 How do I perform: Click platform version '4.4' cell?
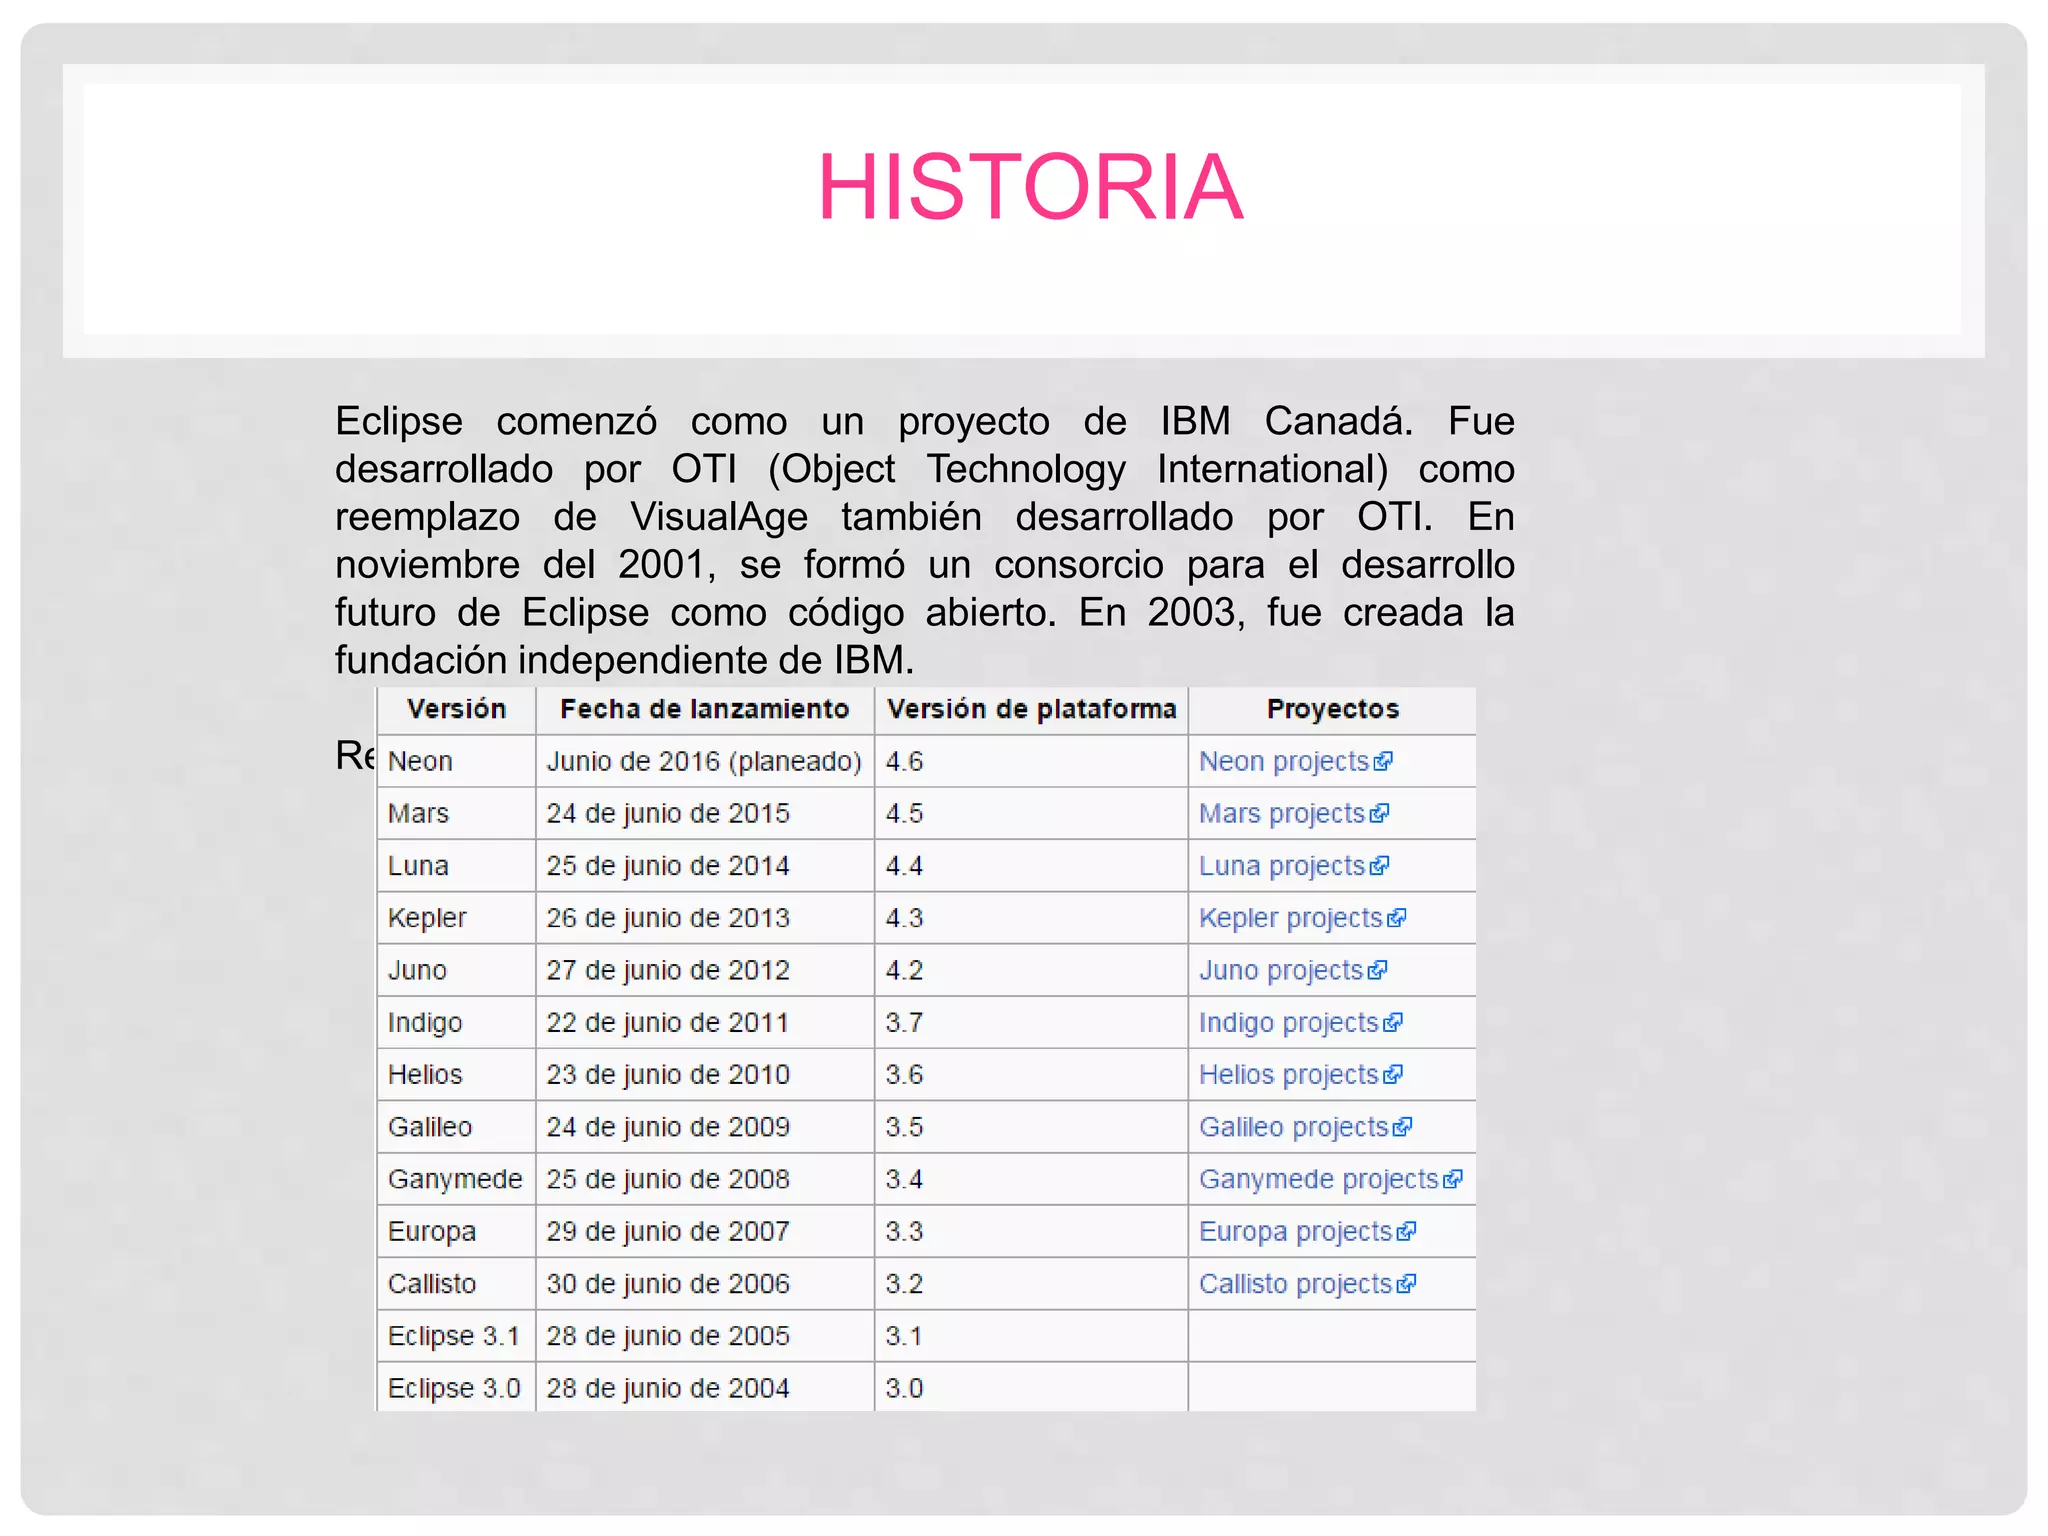pyautogui.click(x=1031, y=866)
